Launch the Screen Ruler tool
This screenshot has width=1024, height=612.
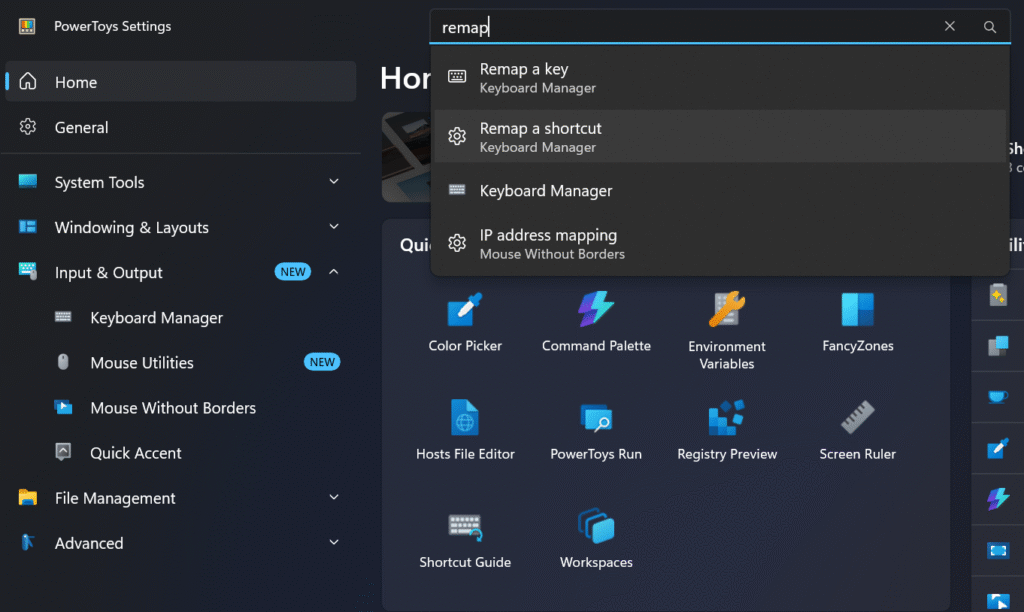[x=857, y=418]
